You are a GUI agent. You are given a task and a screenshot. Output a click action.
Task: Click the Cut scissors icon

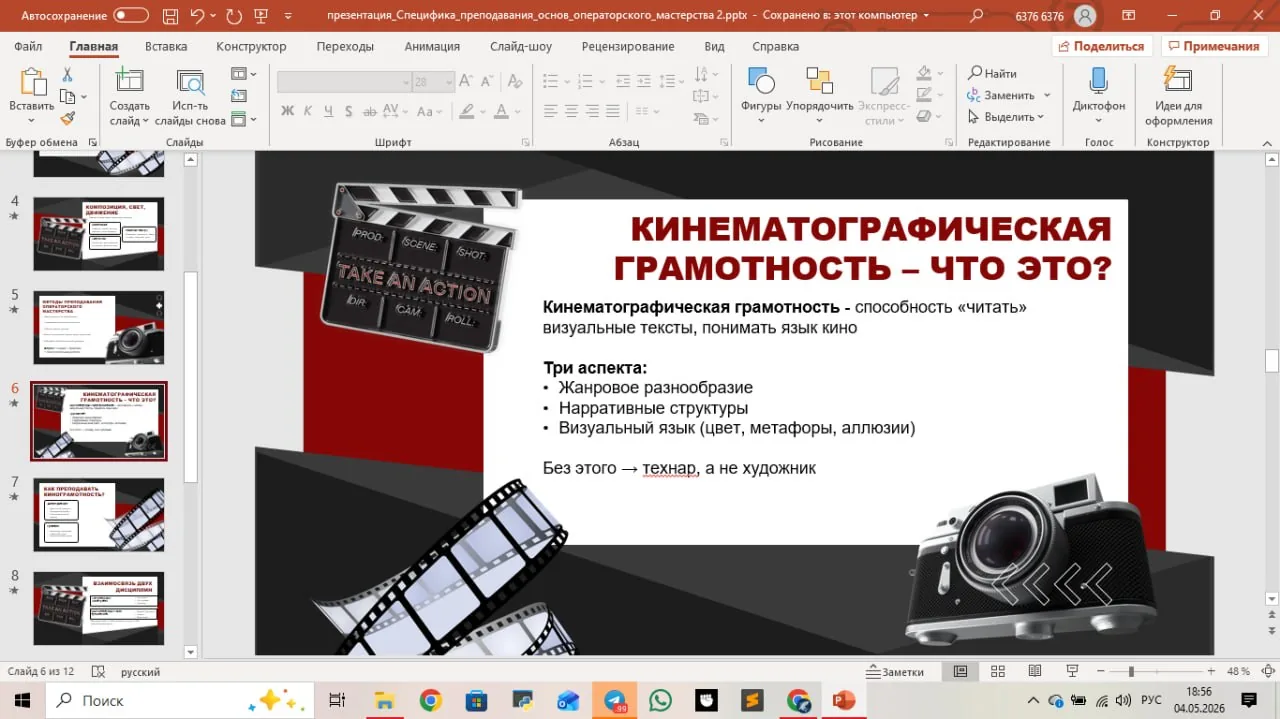tap(67, 75)
